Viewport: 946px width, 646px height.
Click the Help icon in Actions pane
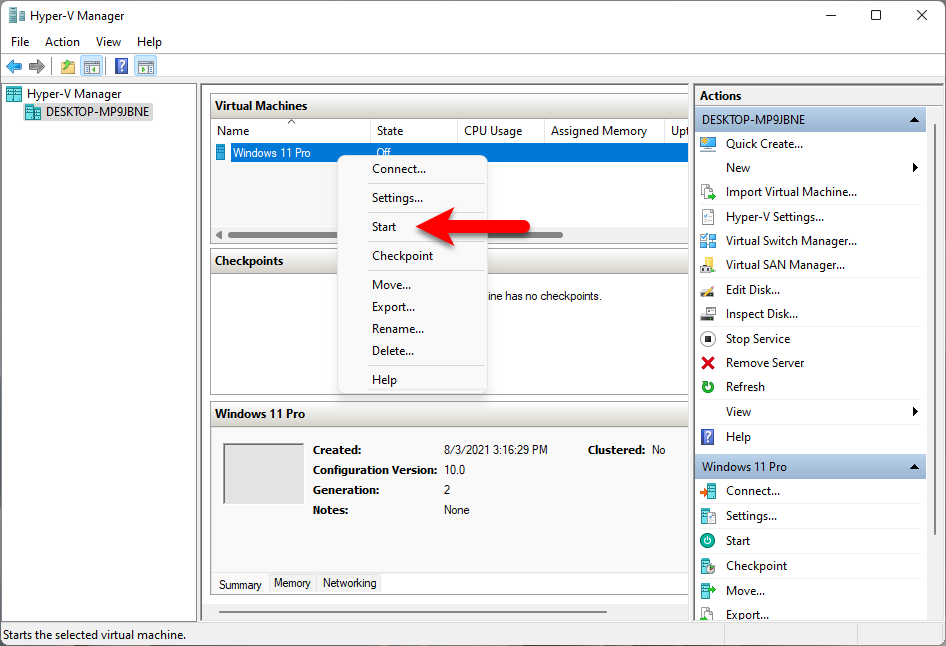click(x=708, y=437)
